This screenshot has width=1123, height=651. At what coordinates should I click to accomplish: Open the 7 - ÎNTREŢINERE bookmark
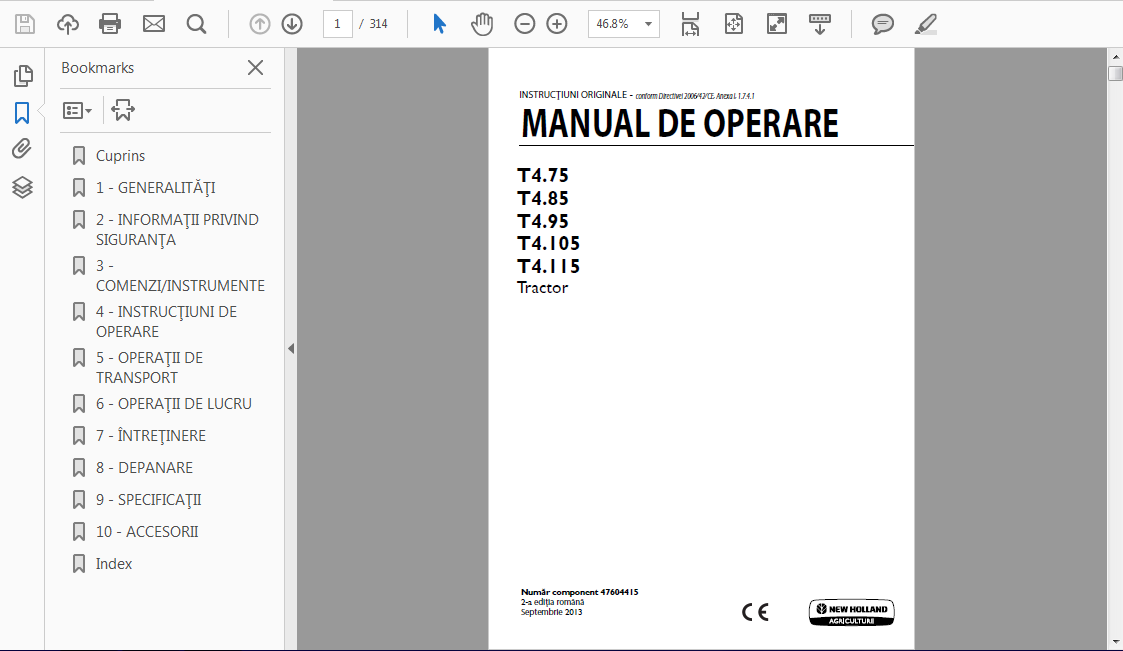point(150,435)
